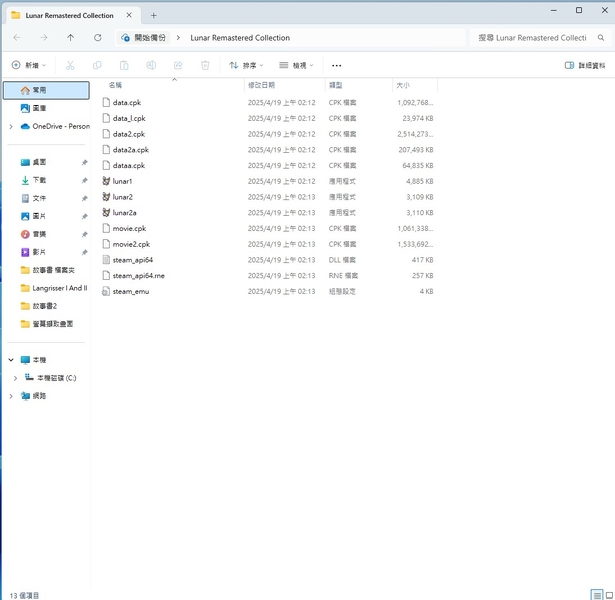Expand the OneDrive - Personal tree node
Image resolution: width=615 pixels, height=600 pixels.
tap(11, 126)
